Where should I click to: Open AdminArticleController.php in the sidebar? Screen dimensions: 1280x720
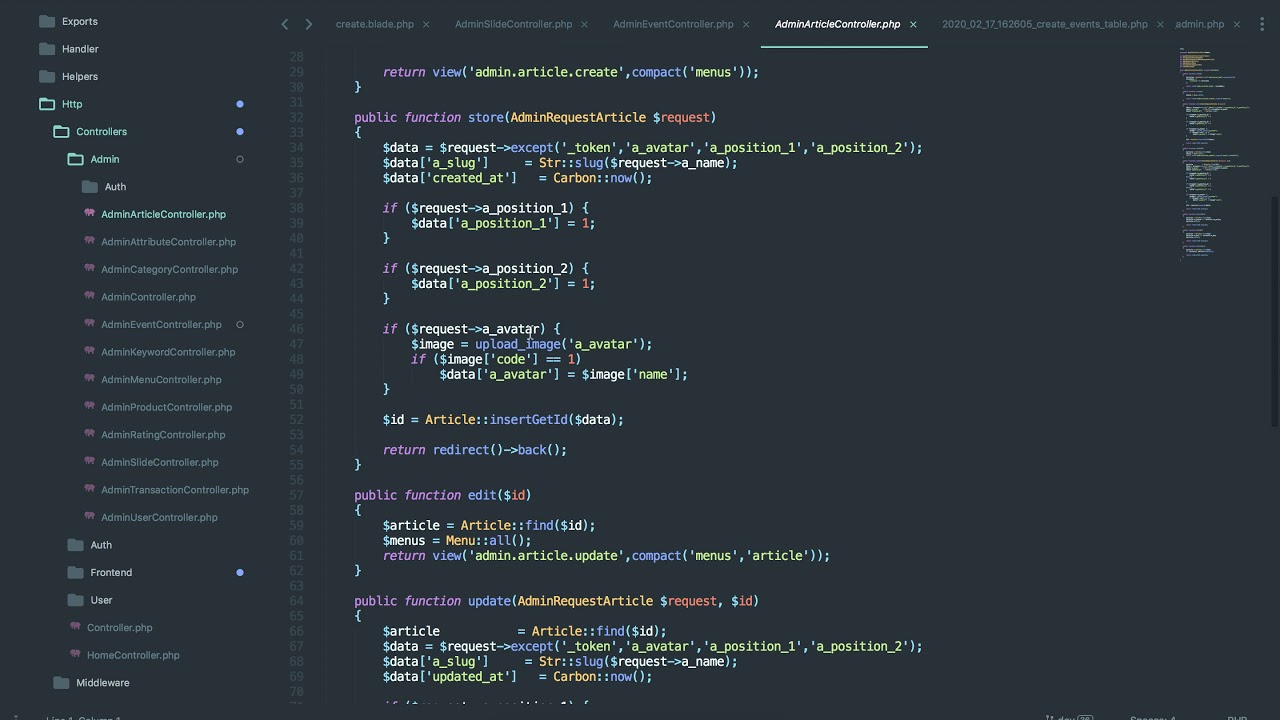point(163,214)
